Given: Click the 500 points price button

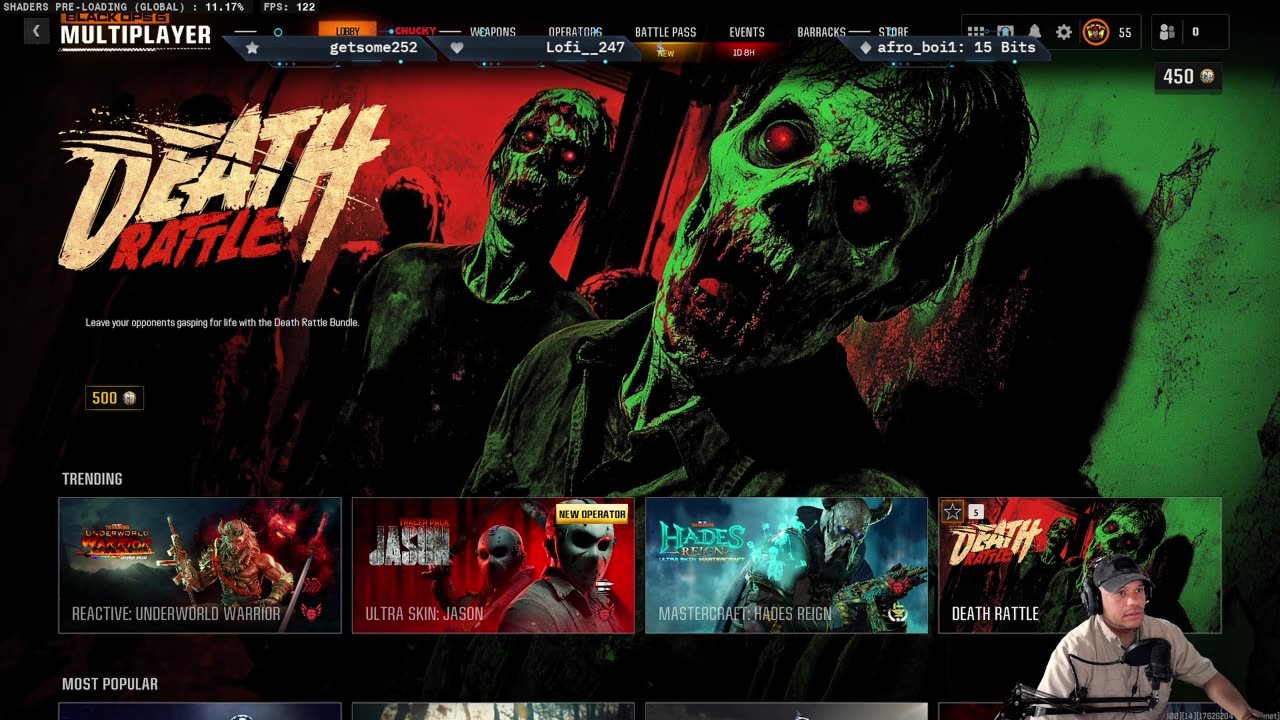Looking at the screenshot, I should click(x=114, y=398).
